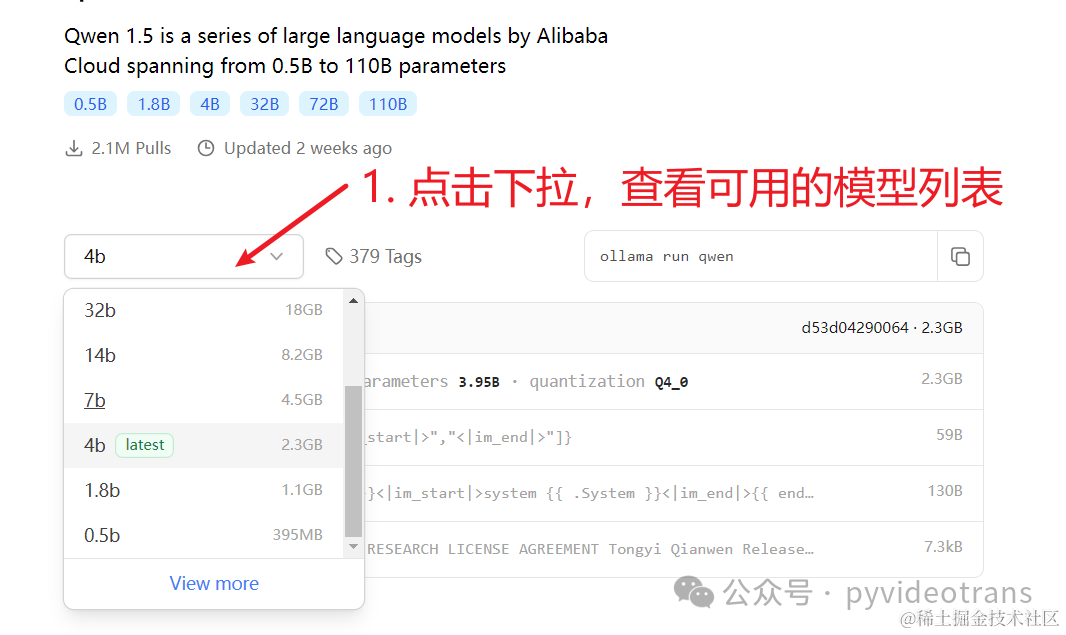Click the Updated 2 weeks ago text
The height and width of the screenshot is (635, 1066).
point(308,148)
